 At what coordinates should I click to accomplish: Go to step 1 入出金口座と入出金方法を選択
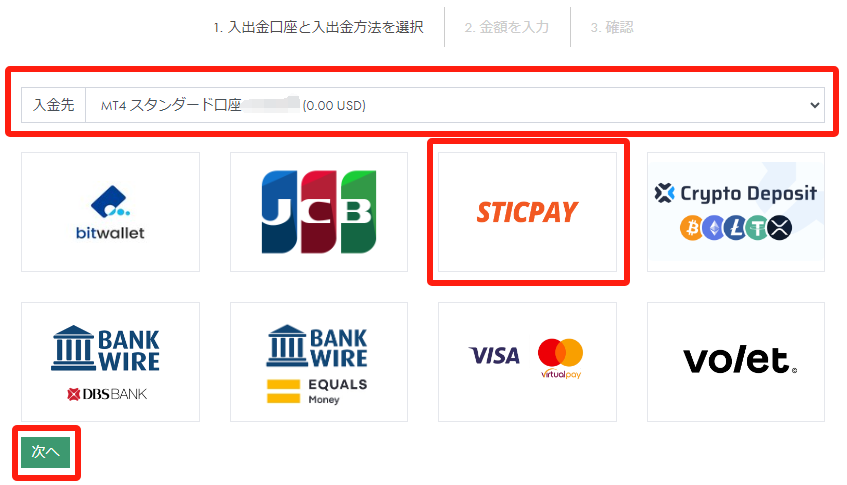pos(318,27)
